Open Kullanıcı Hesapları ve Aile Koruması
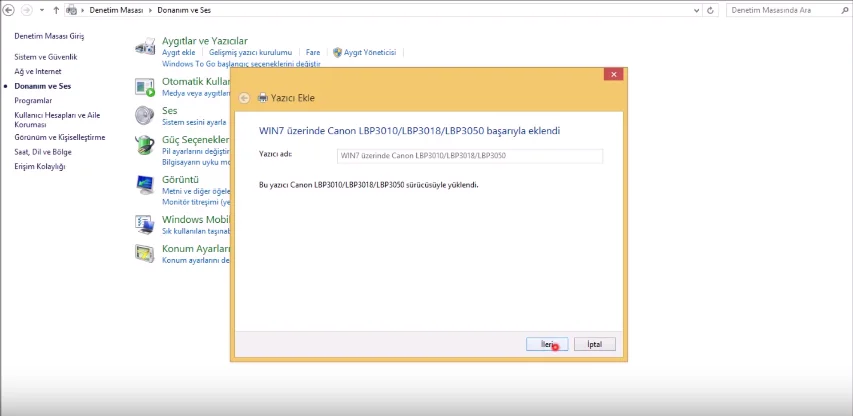This screenshot has width=853, height=416. point(57,120)
